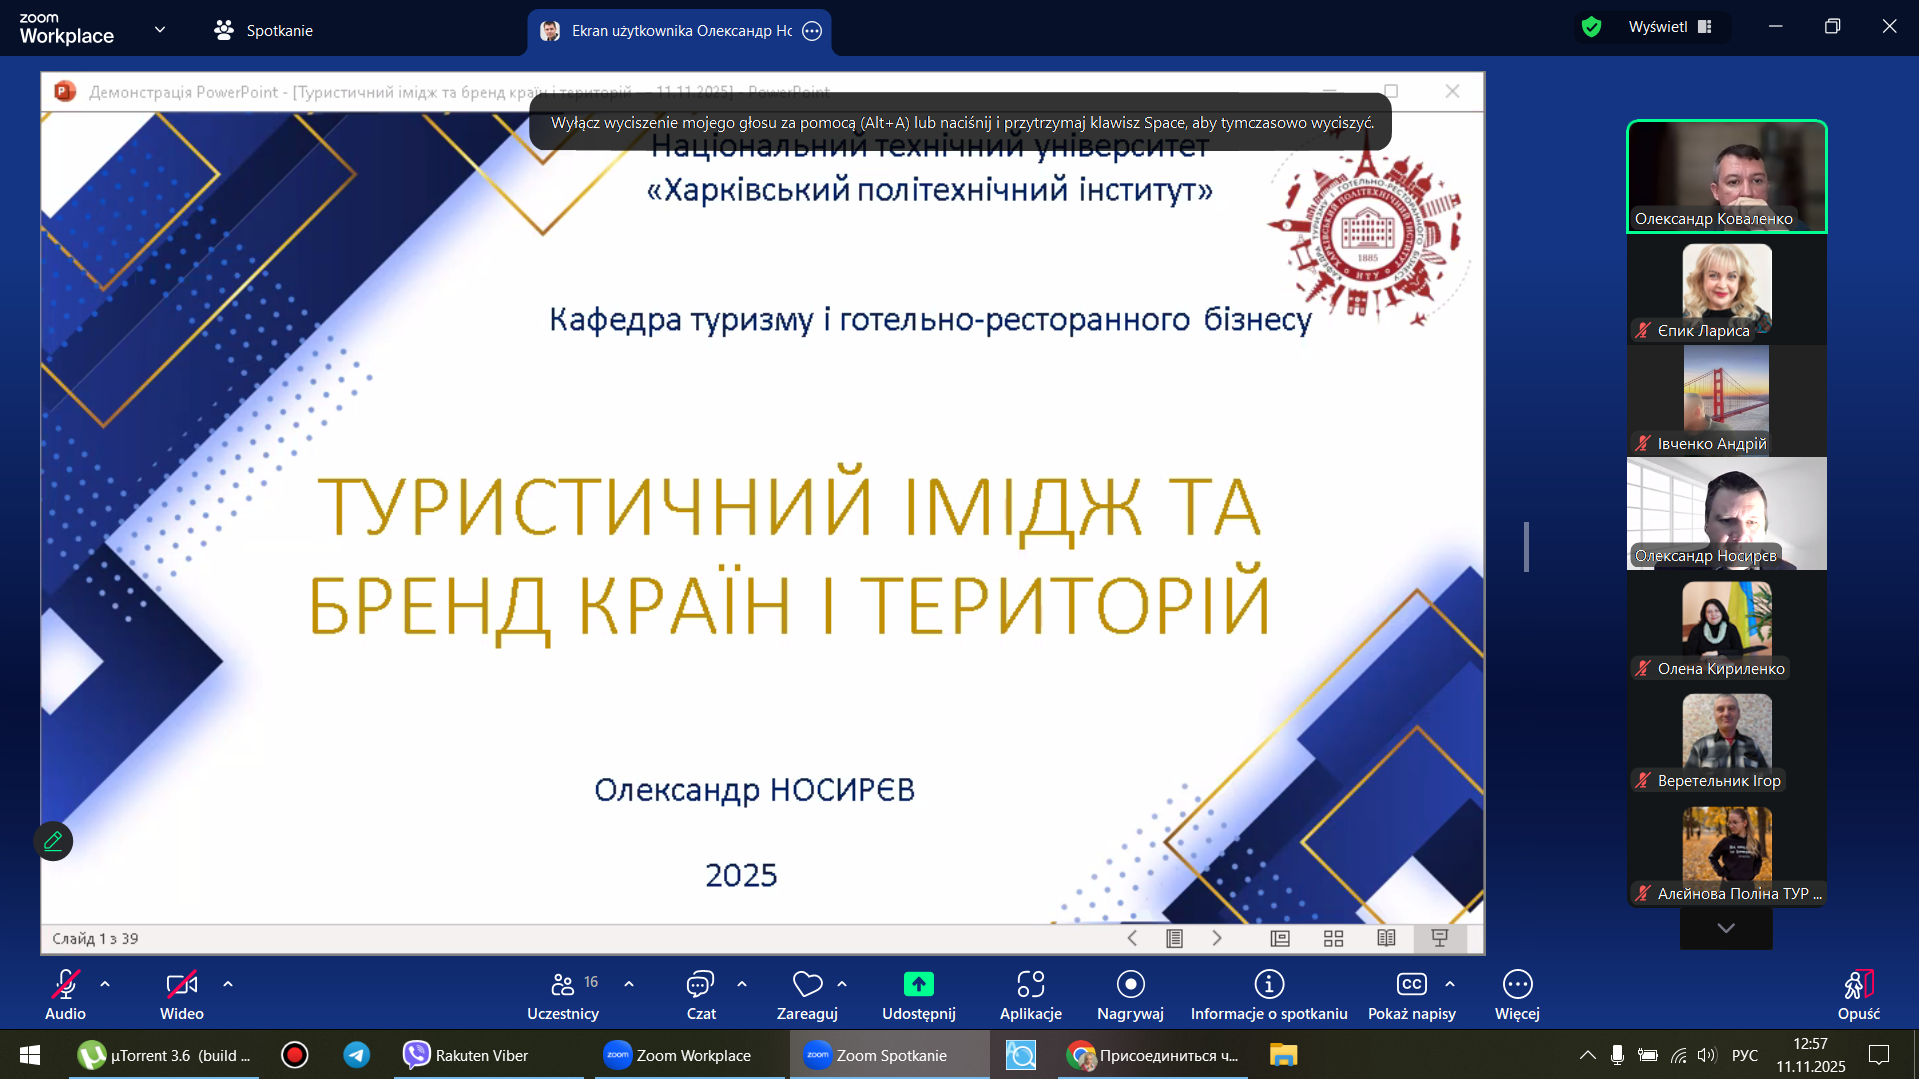Open the Wyświetl view menu
1919x1079 pixels.
click(1669, 27)
